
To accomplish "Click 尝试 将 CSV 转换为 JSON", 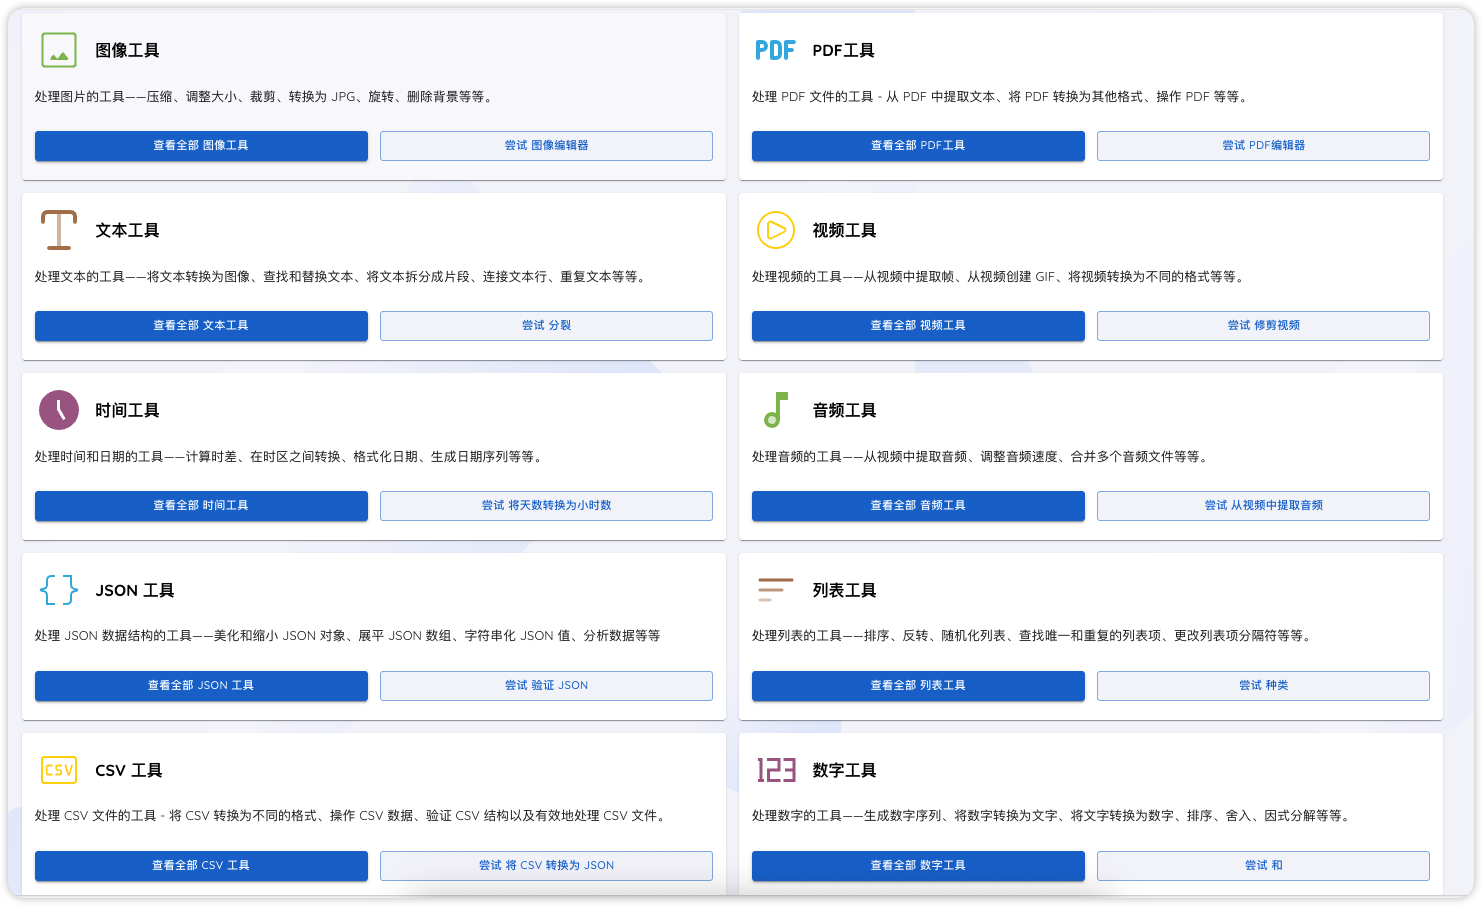I will click(546, 866).
